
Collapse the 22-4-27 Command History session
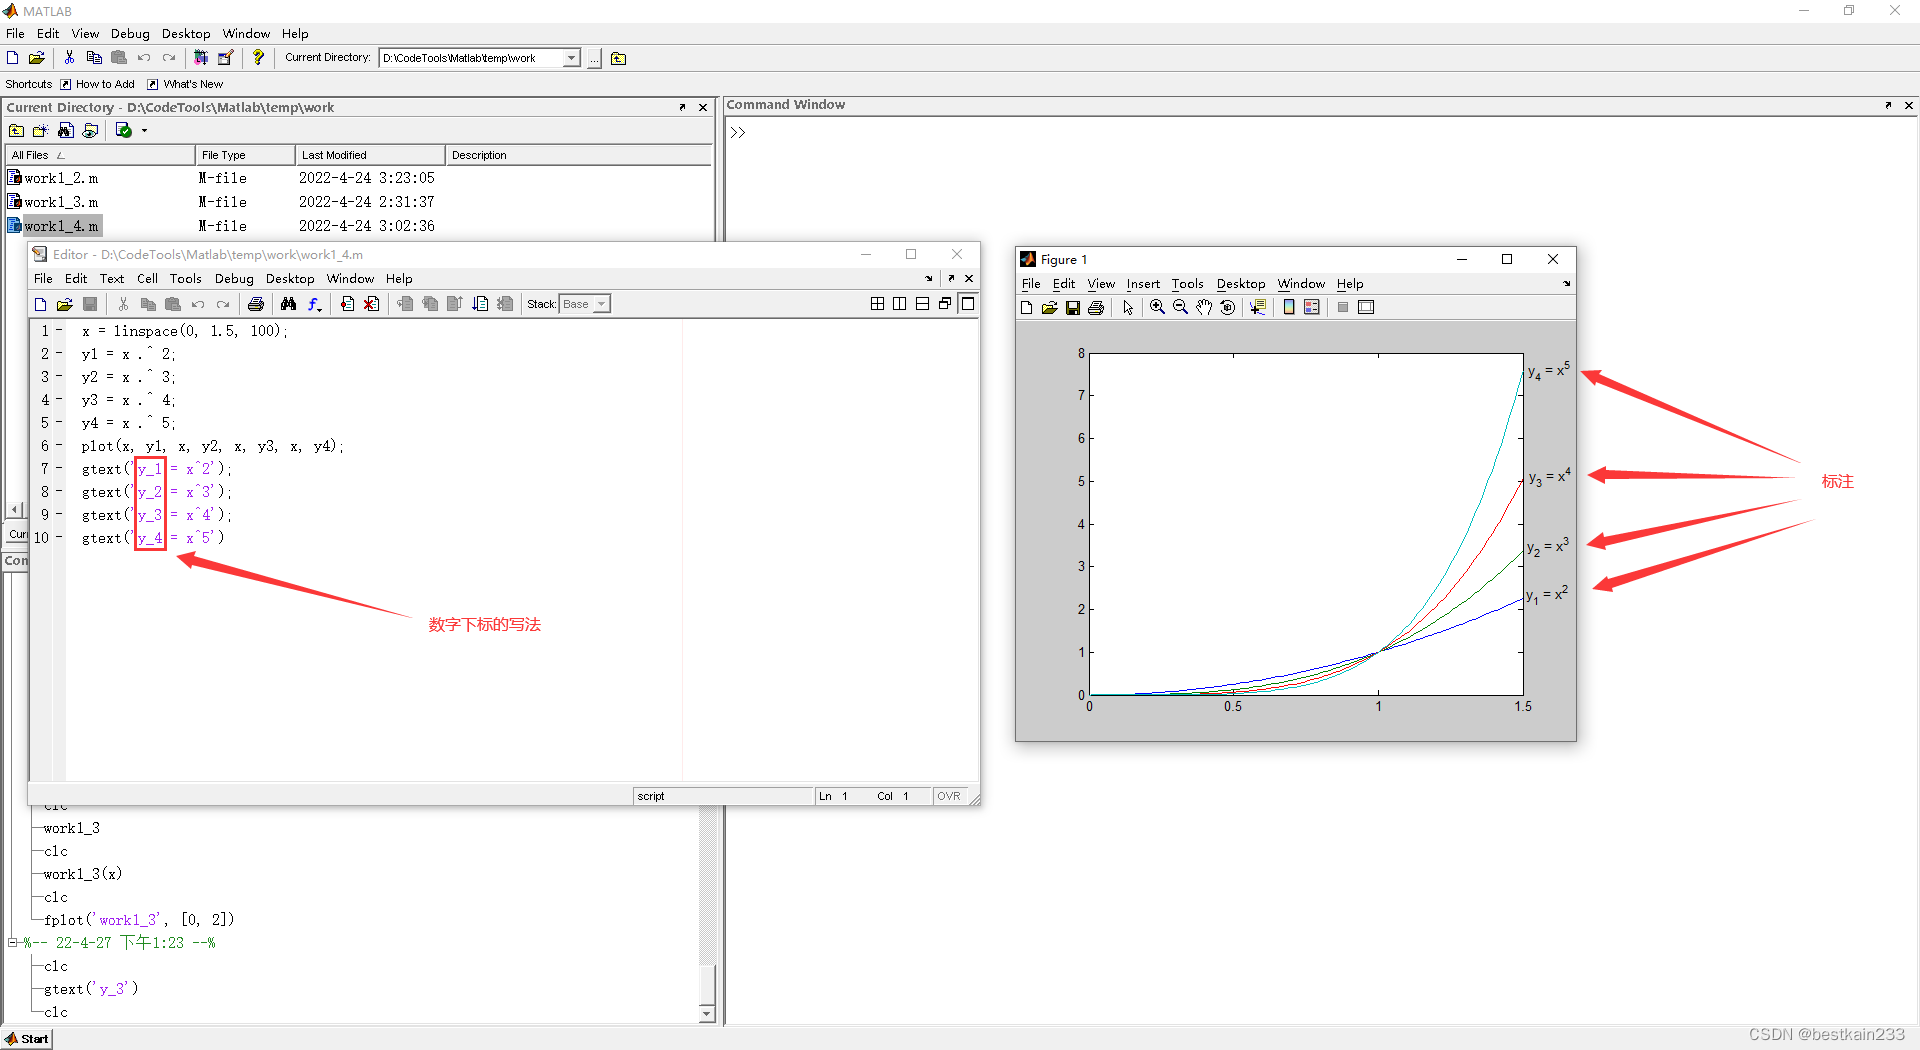pos(13,942)
